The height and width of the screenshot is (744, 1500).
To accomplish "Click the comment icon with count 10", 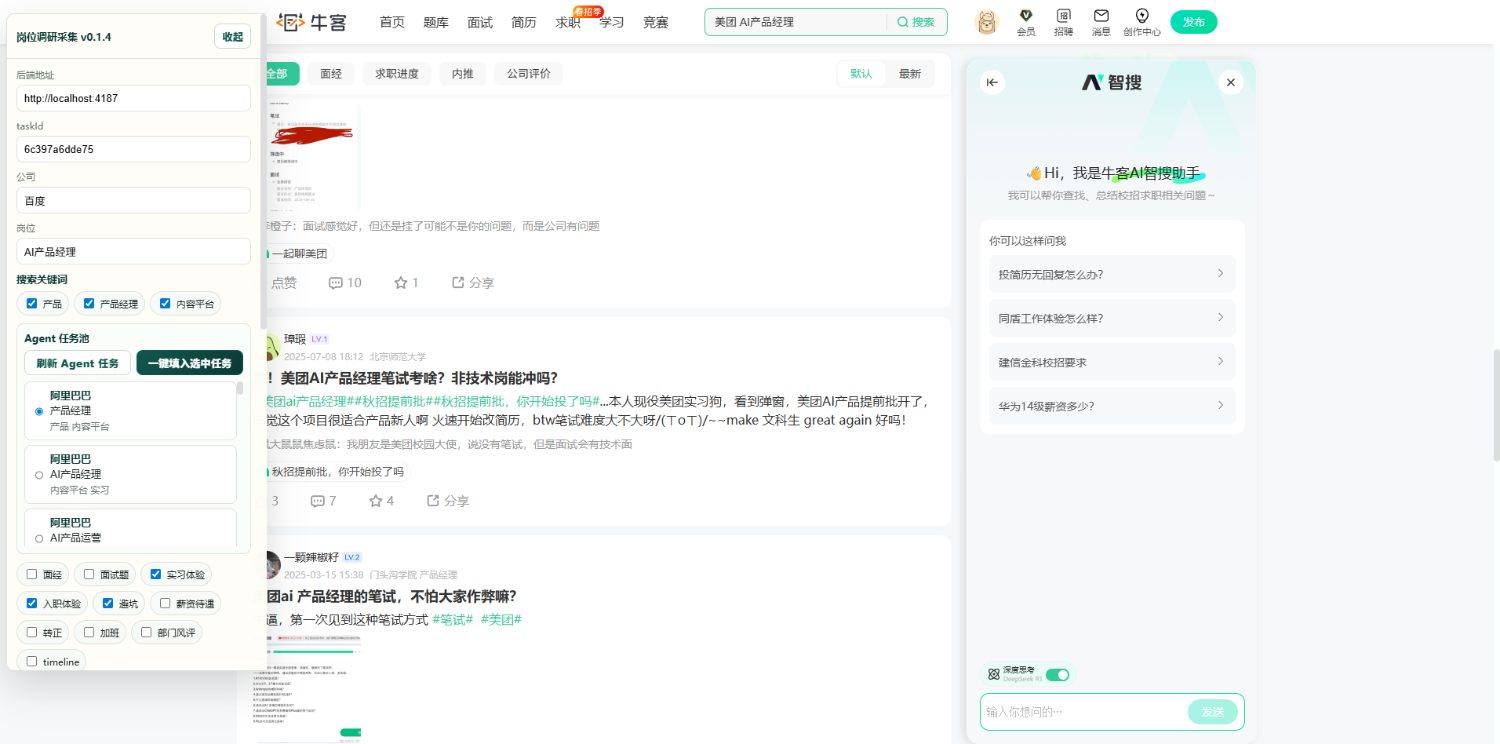I will point(345,283).
